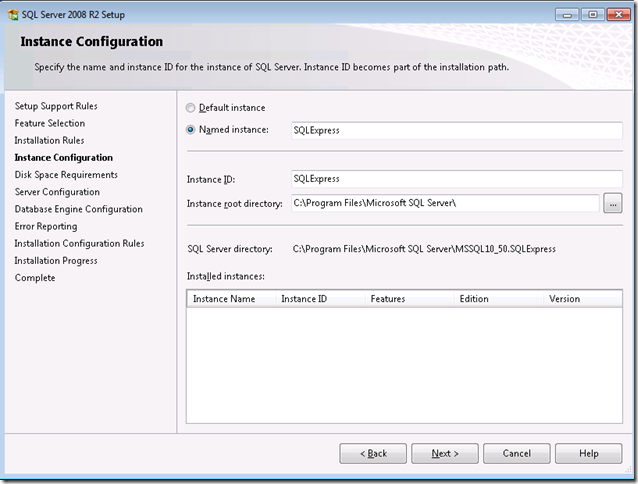The image size is (638, 484).
Task: Click the Instance root directory path field
Action: (x=443, y=204)
